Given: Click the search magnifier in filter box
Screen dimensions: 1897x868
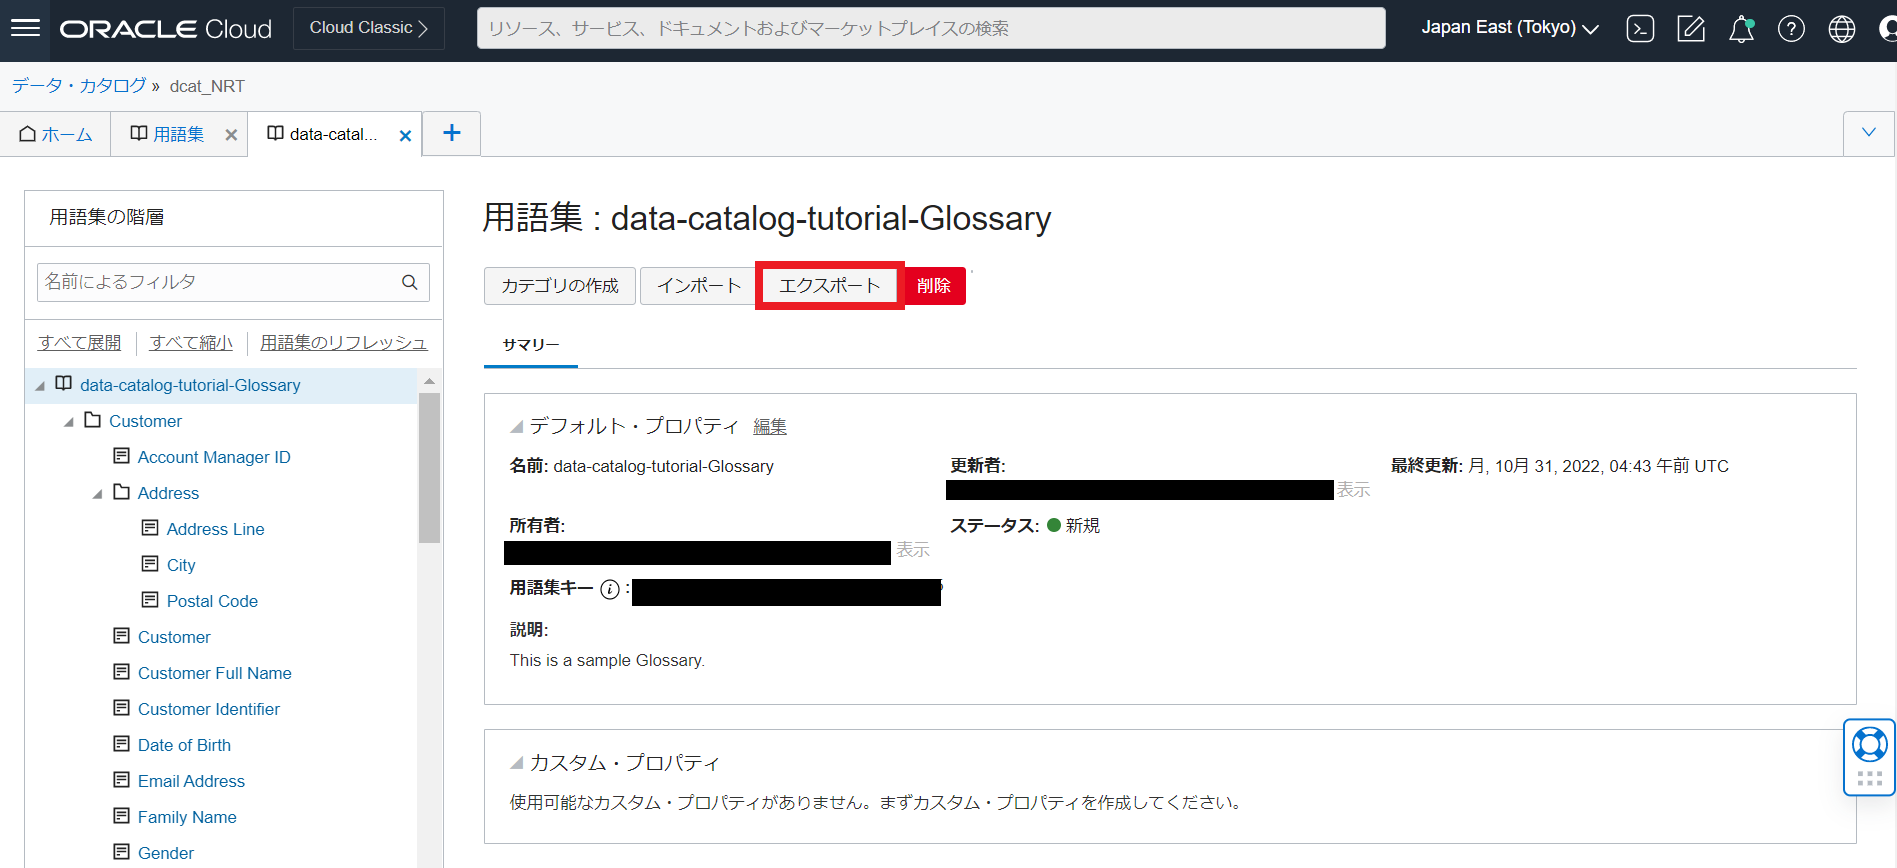Looking at the screenshot, I should 409,283.
